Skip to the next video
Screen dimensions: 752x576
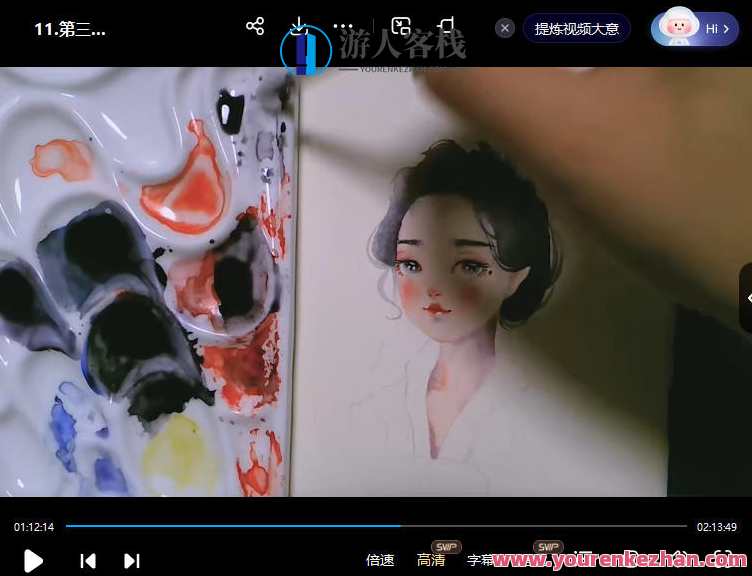coord(131,560)
